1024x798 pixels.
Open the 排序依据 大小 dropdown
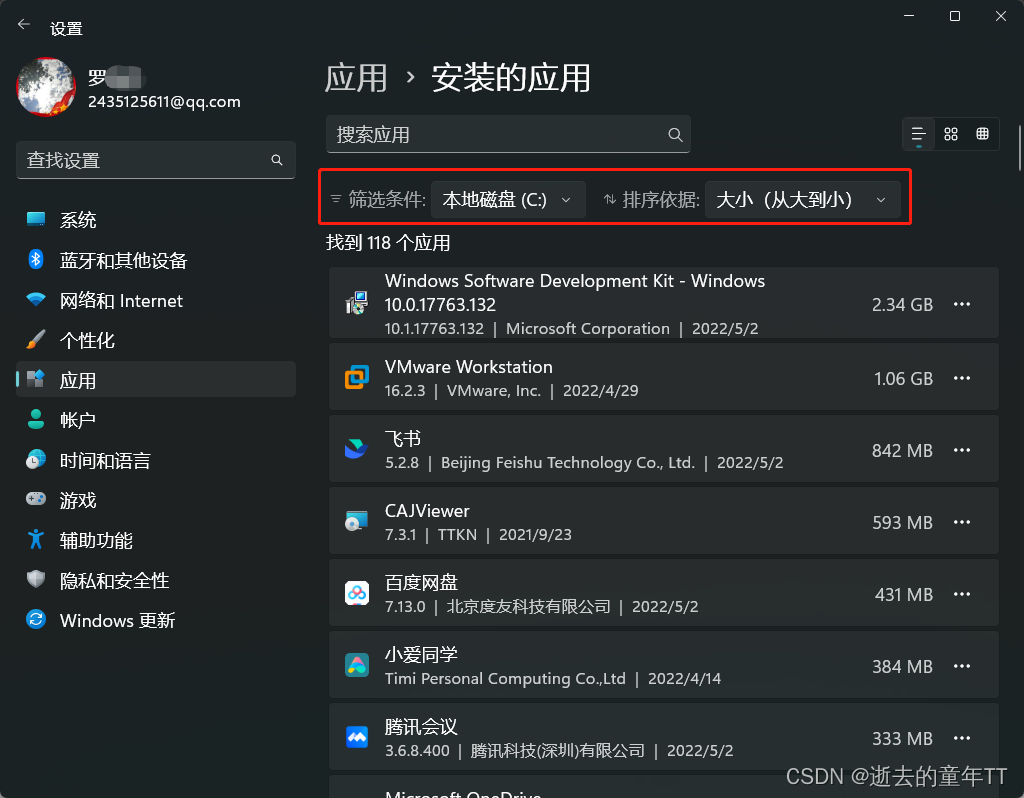[x=803, y=199]
